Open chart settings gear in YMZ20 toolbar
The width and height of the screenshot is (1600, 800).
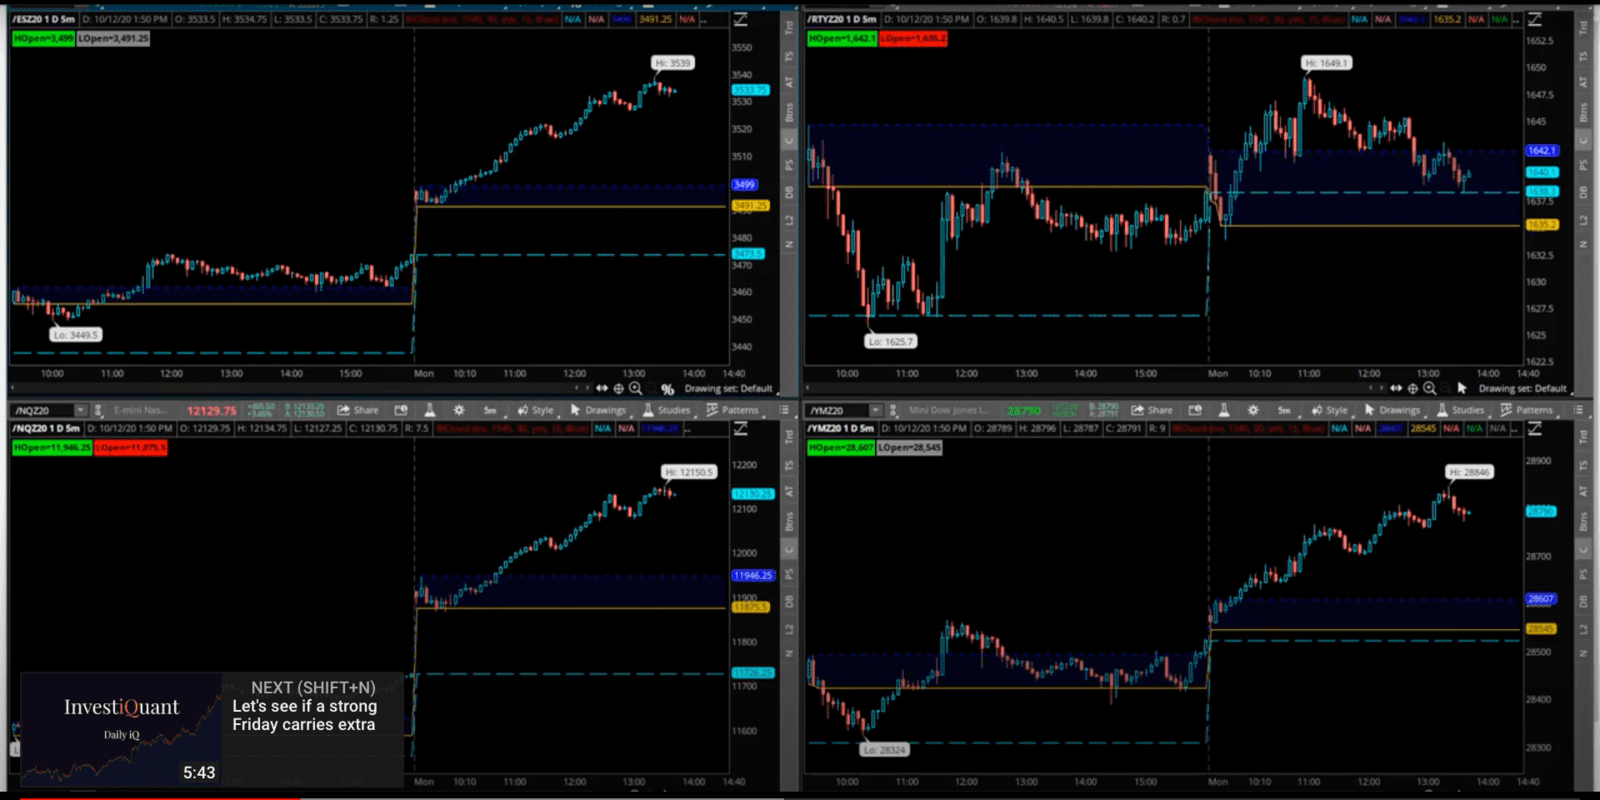pyautogui.click(x=1253, y=410)
